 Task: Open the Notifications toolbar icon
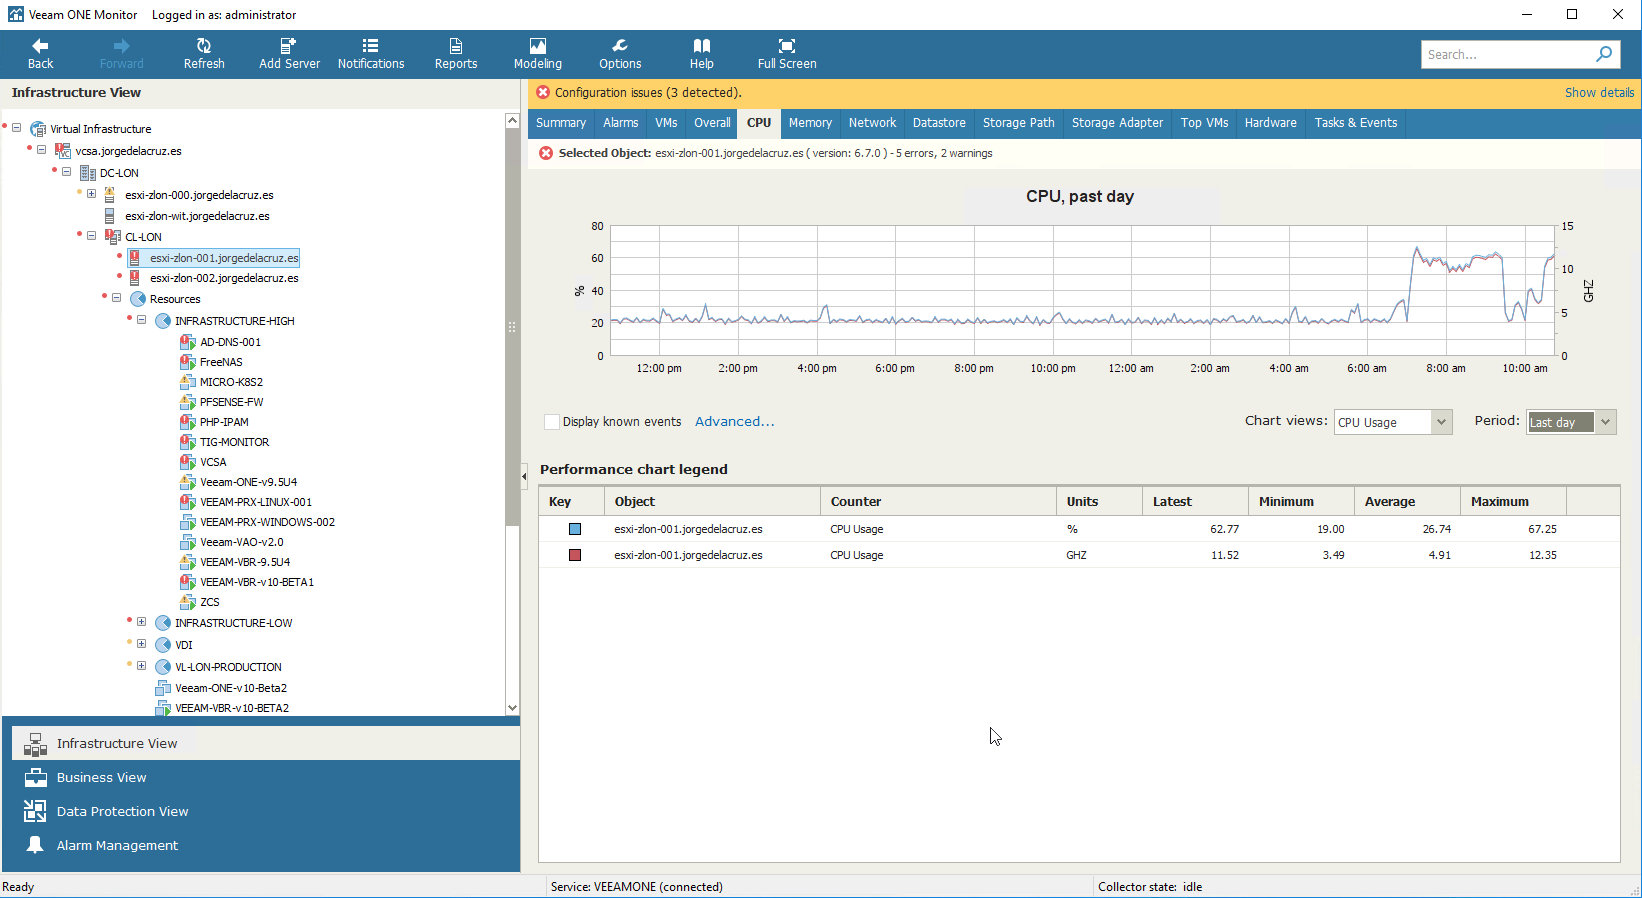(x=371, y=46)
